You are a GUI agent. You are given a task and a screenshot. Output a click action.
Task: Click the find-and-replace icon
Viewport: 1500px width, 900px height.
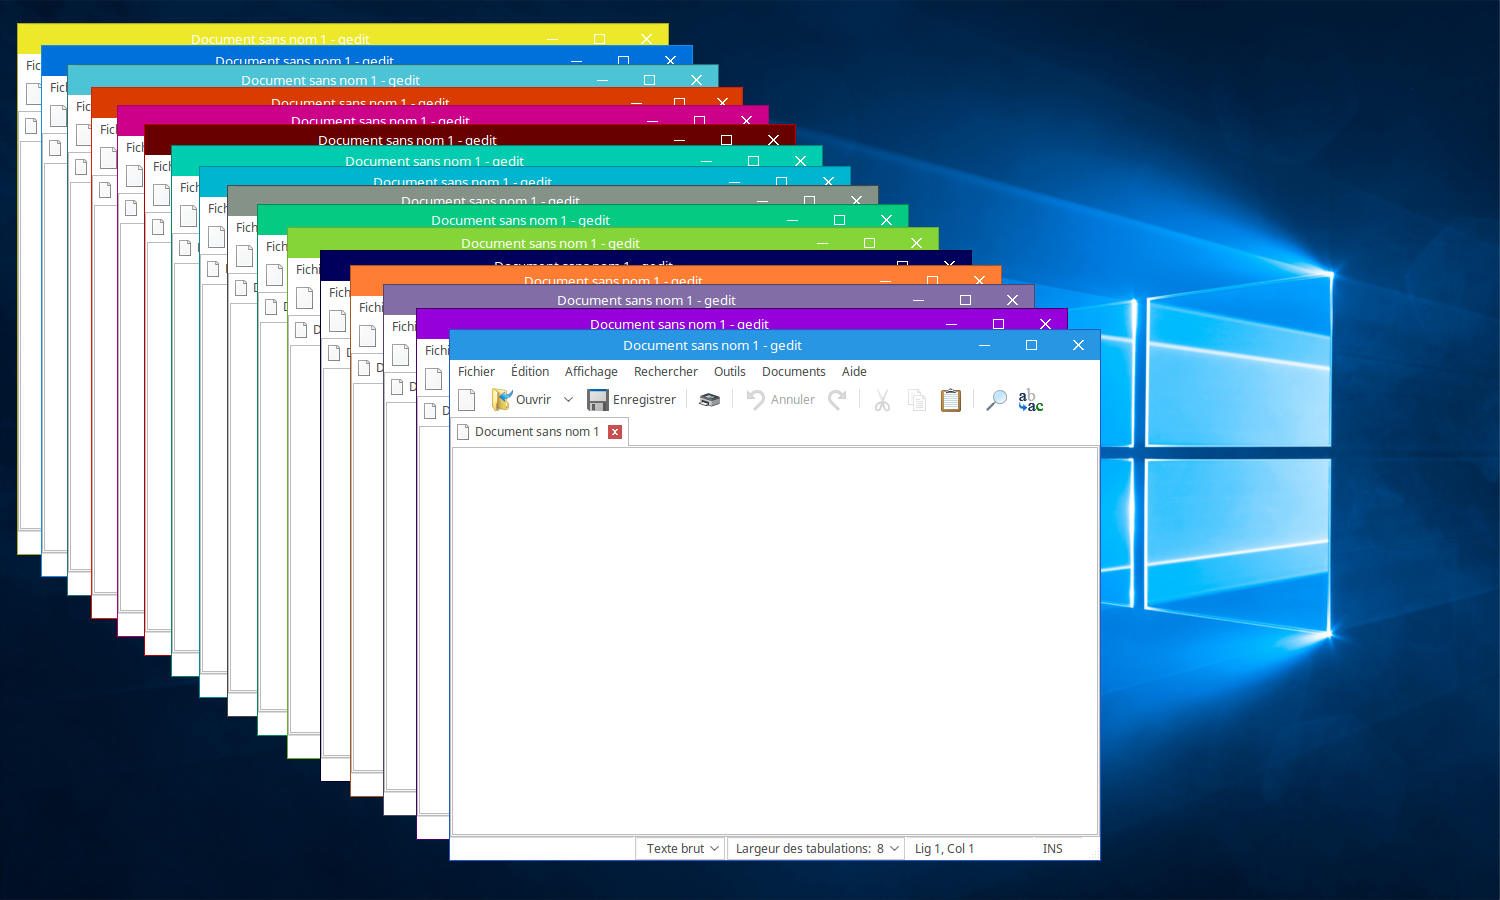coord(1030,400)
